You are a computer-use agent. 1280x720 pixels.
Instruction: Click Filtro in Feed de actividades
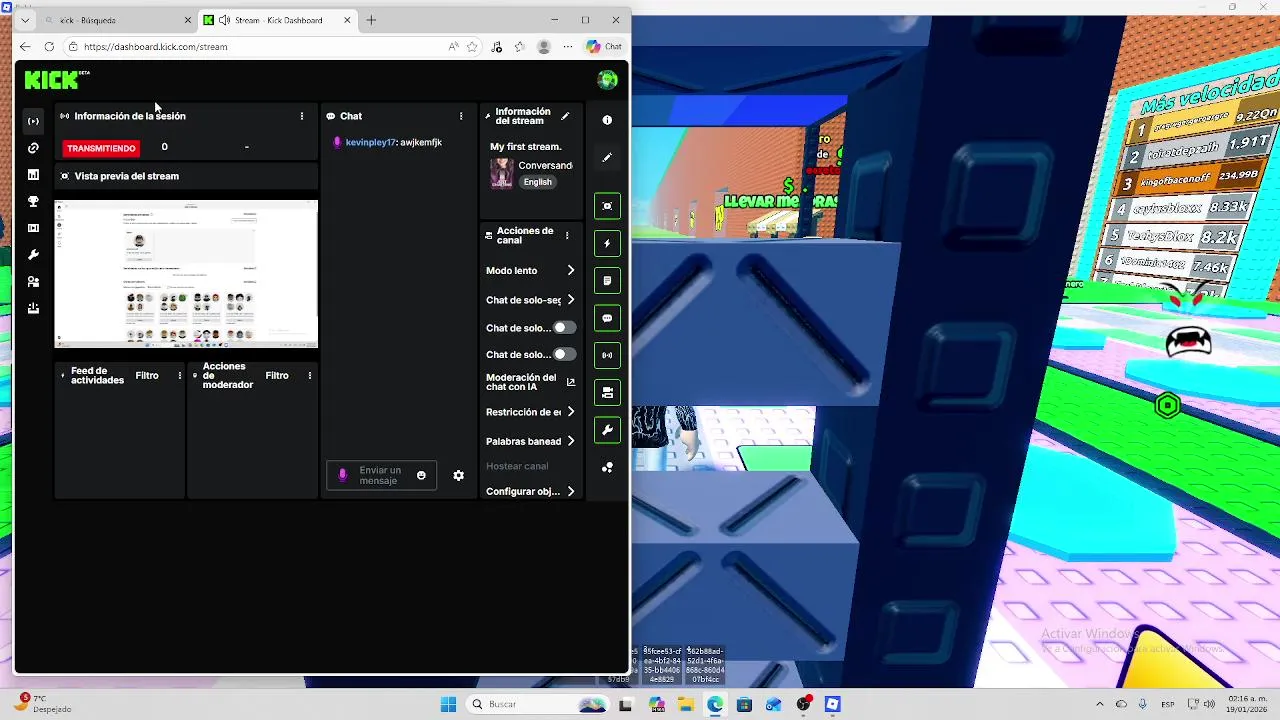click(x=147, y=376)
